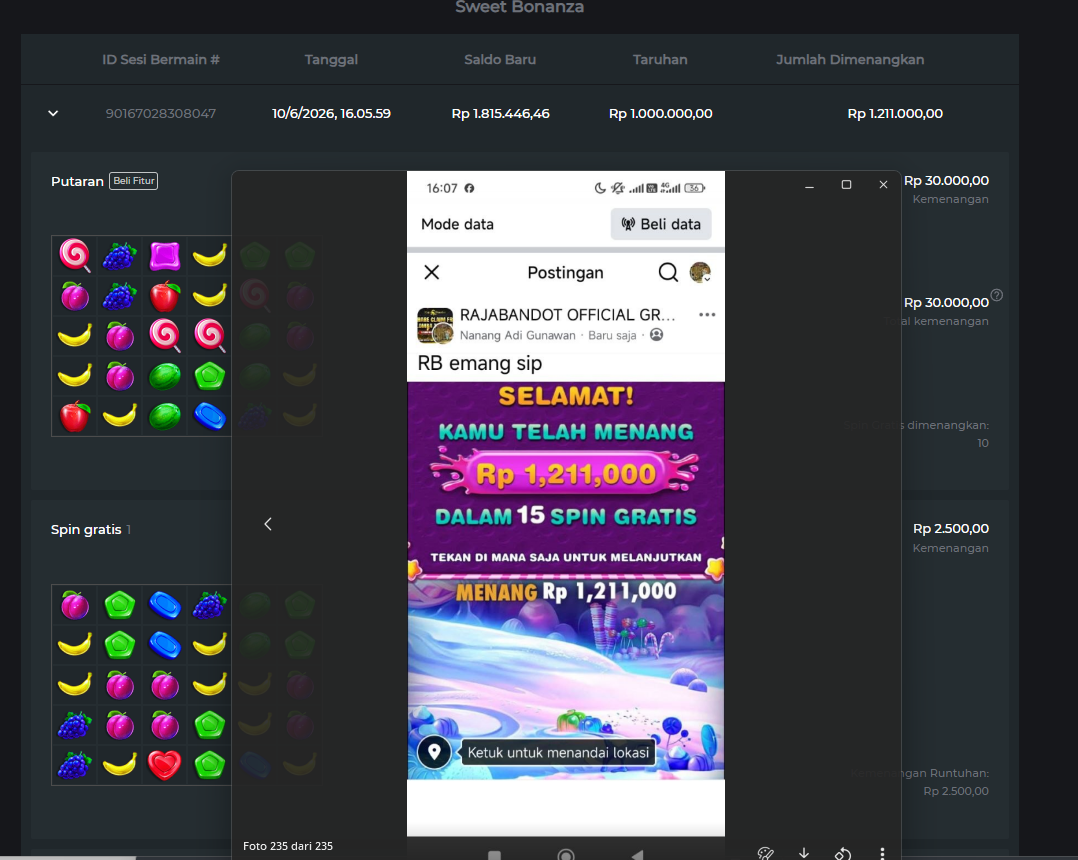The image size is (1078, 860).
Task: Click Ketuk untuk menandai lokasi label
Action: coord(558,753)
